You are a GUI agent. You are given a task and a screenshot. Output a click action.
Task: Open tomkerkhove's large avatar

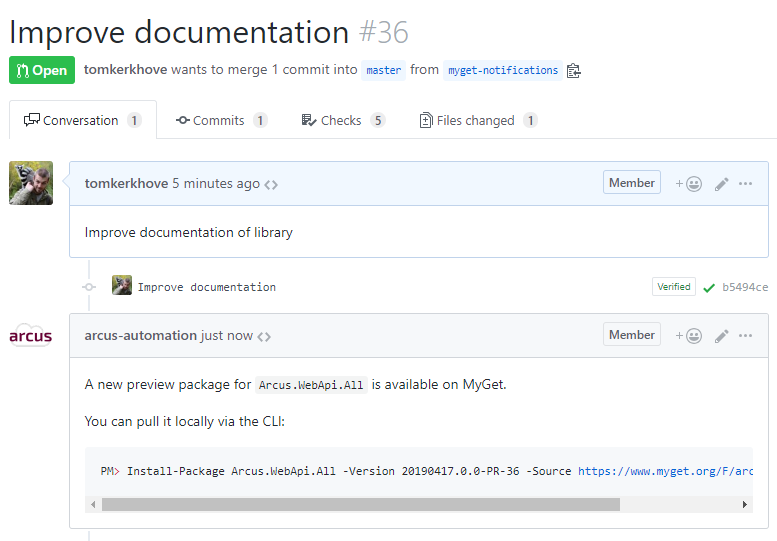pyautogui.click(x=31, y=183)
